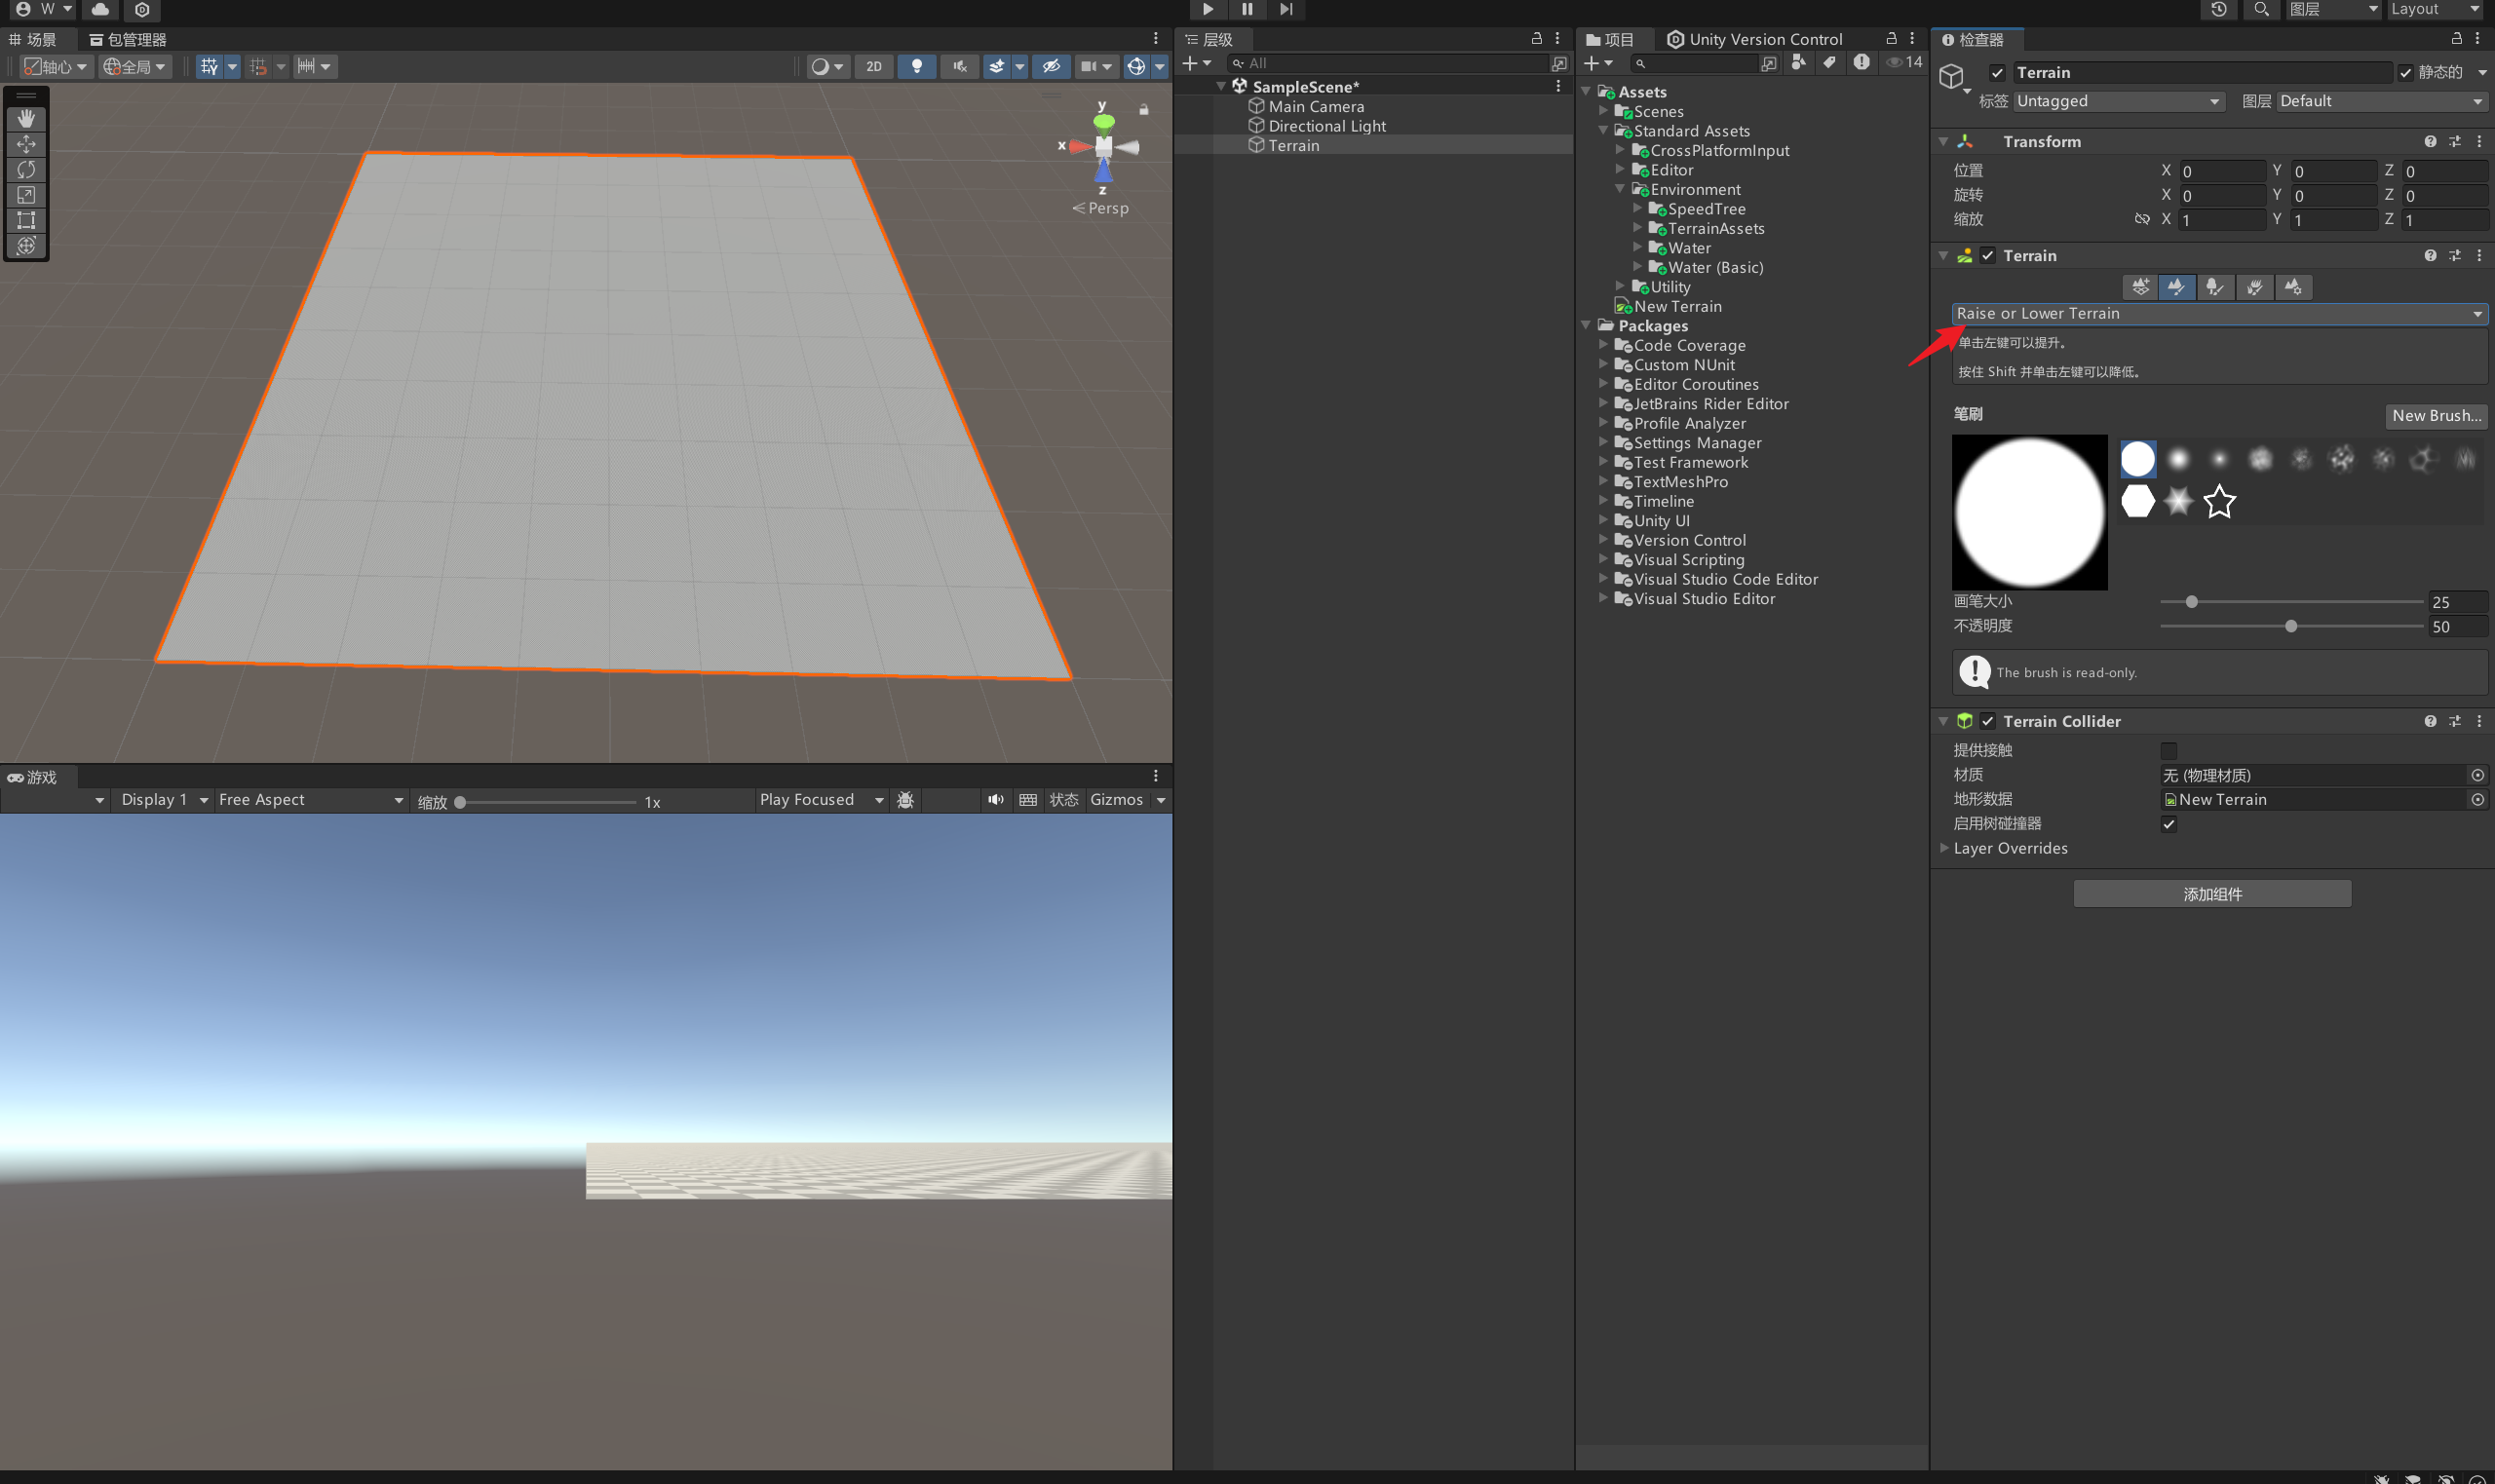Disable the Terrain component checkbox
Viewport: 2495px width, 1484px height.
pyautogui.click(x=1988, y=255)
